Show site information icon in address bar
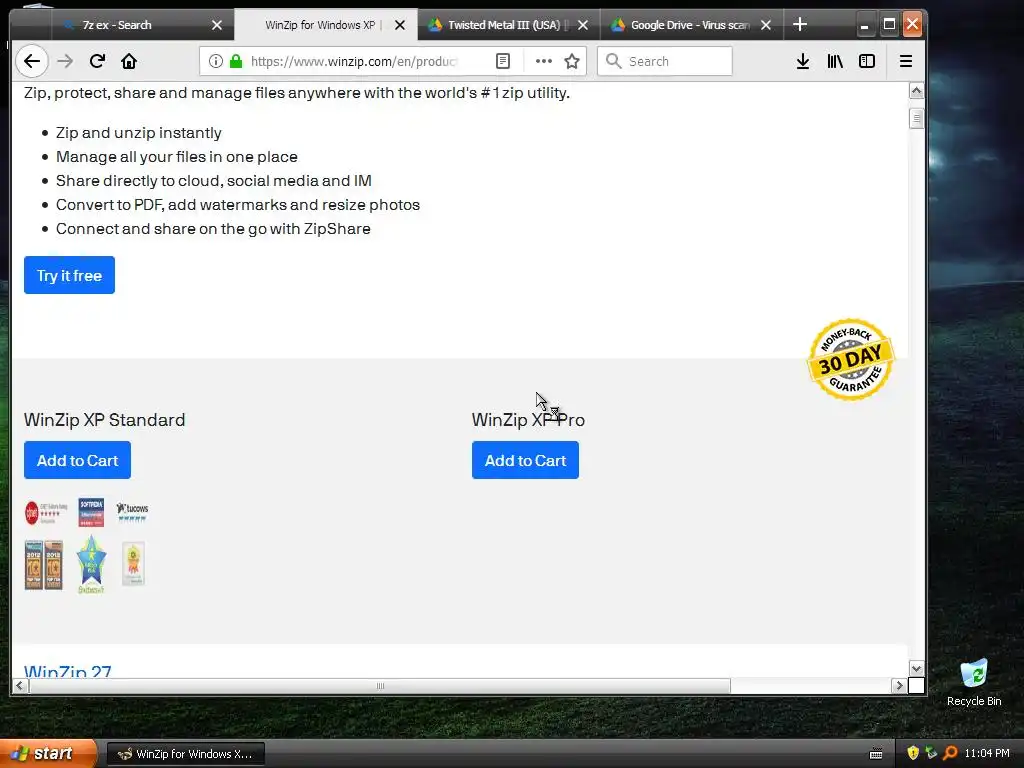 [x=216, y=61]
